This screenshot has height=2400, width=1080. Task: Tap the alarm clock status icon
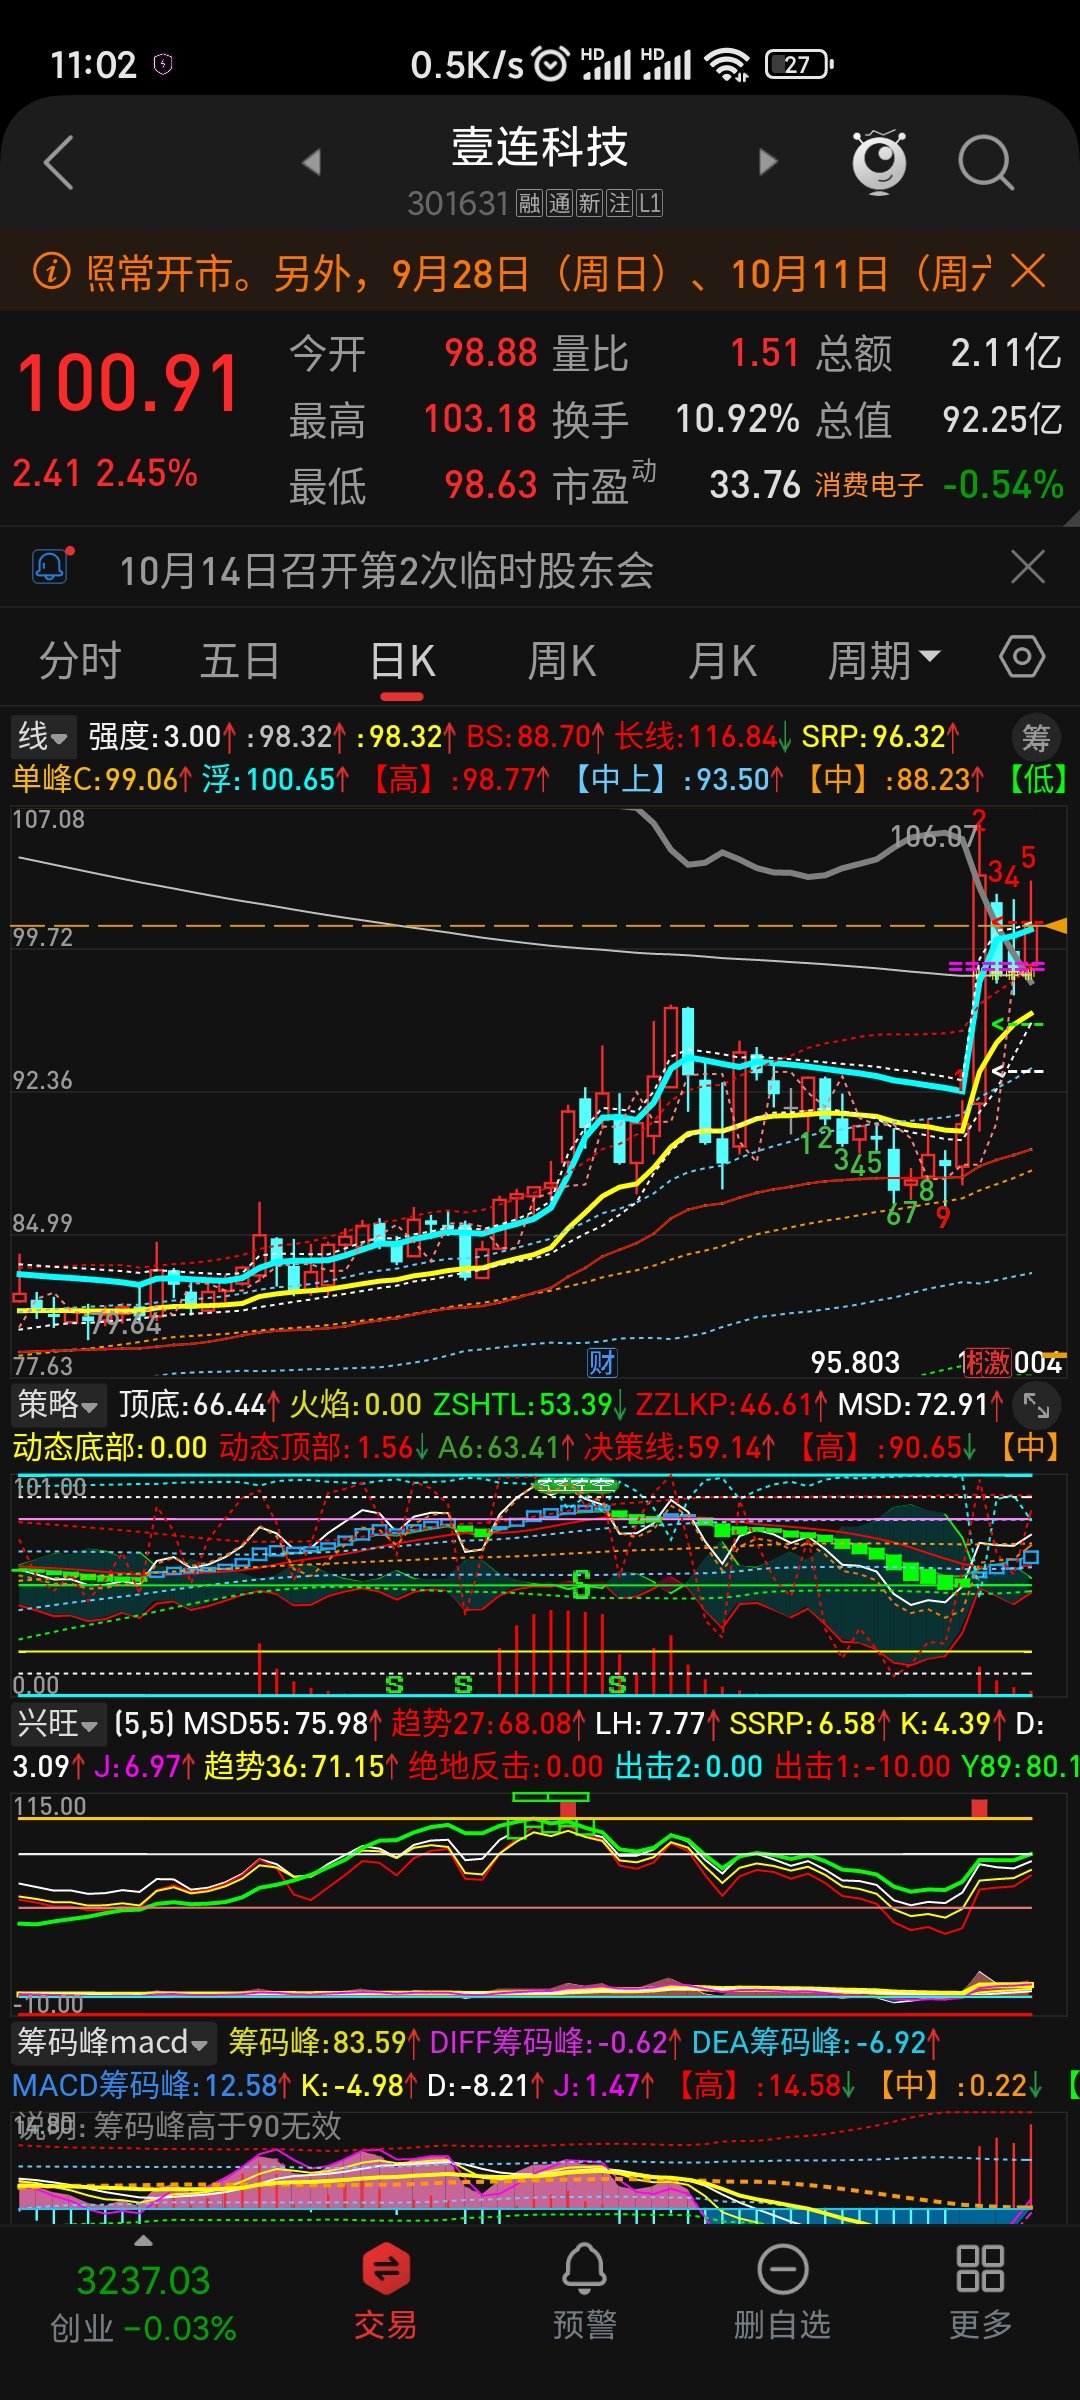coord(550,64)
